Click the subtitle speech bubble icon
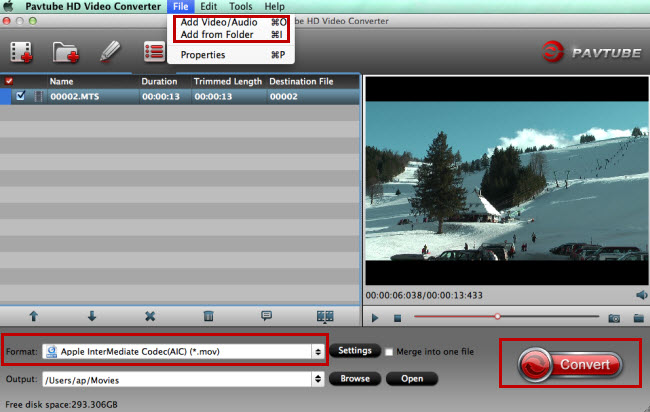This screenshot has width=650, height=412. point(267,316)
